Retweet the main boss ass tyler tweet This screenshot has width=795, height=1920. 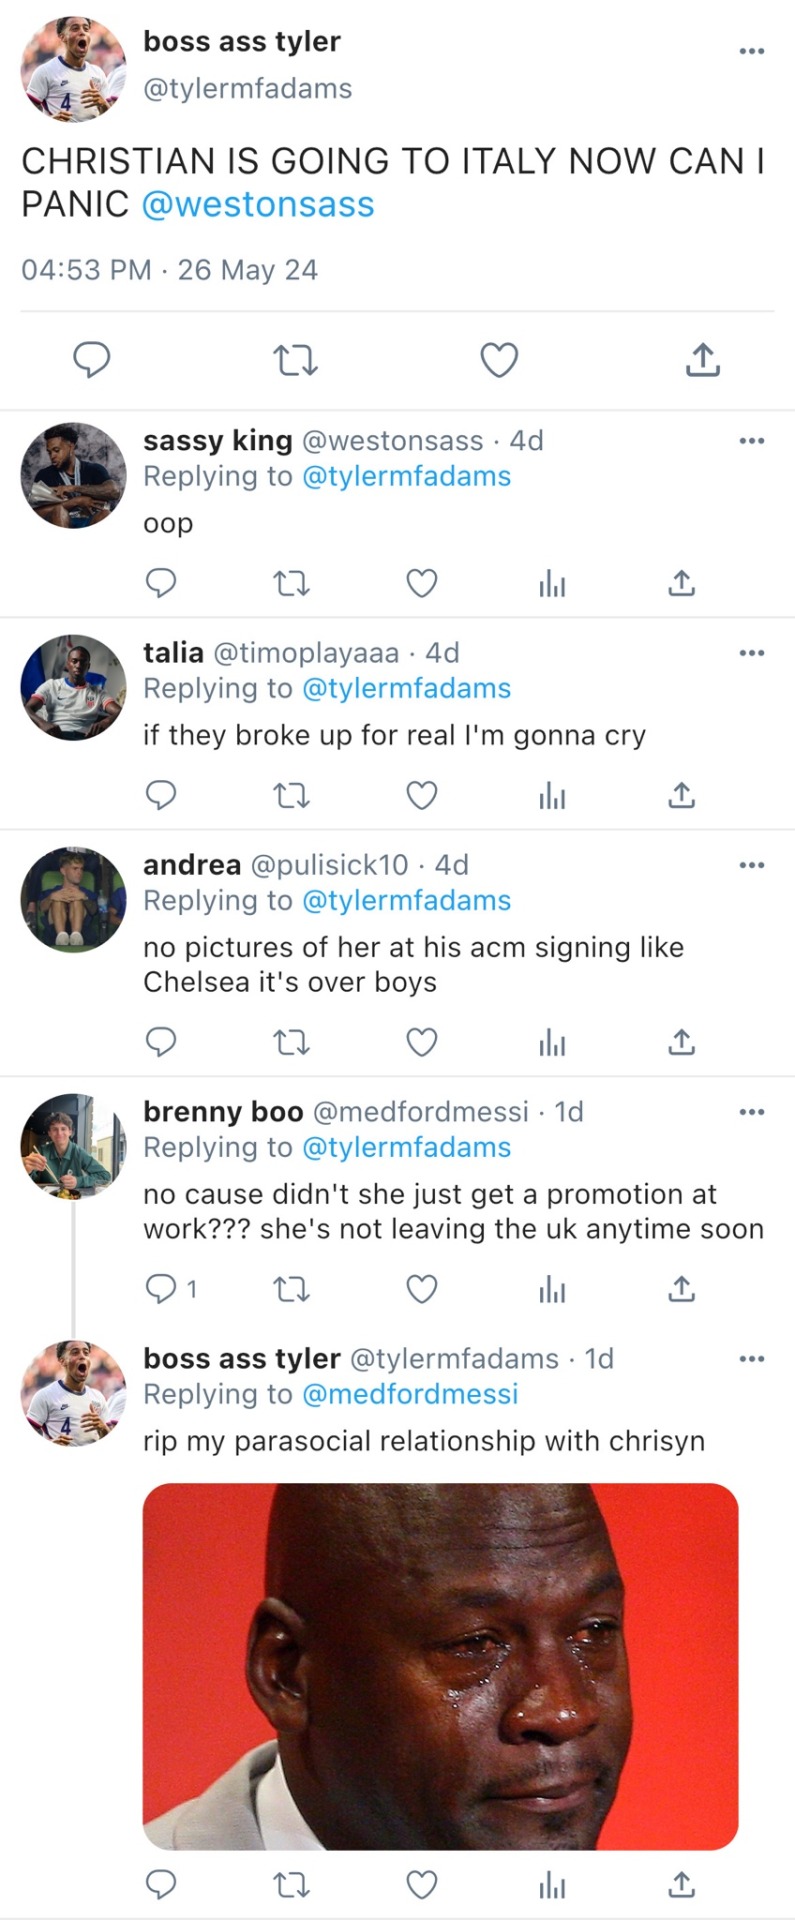(x=295, y=359)
